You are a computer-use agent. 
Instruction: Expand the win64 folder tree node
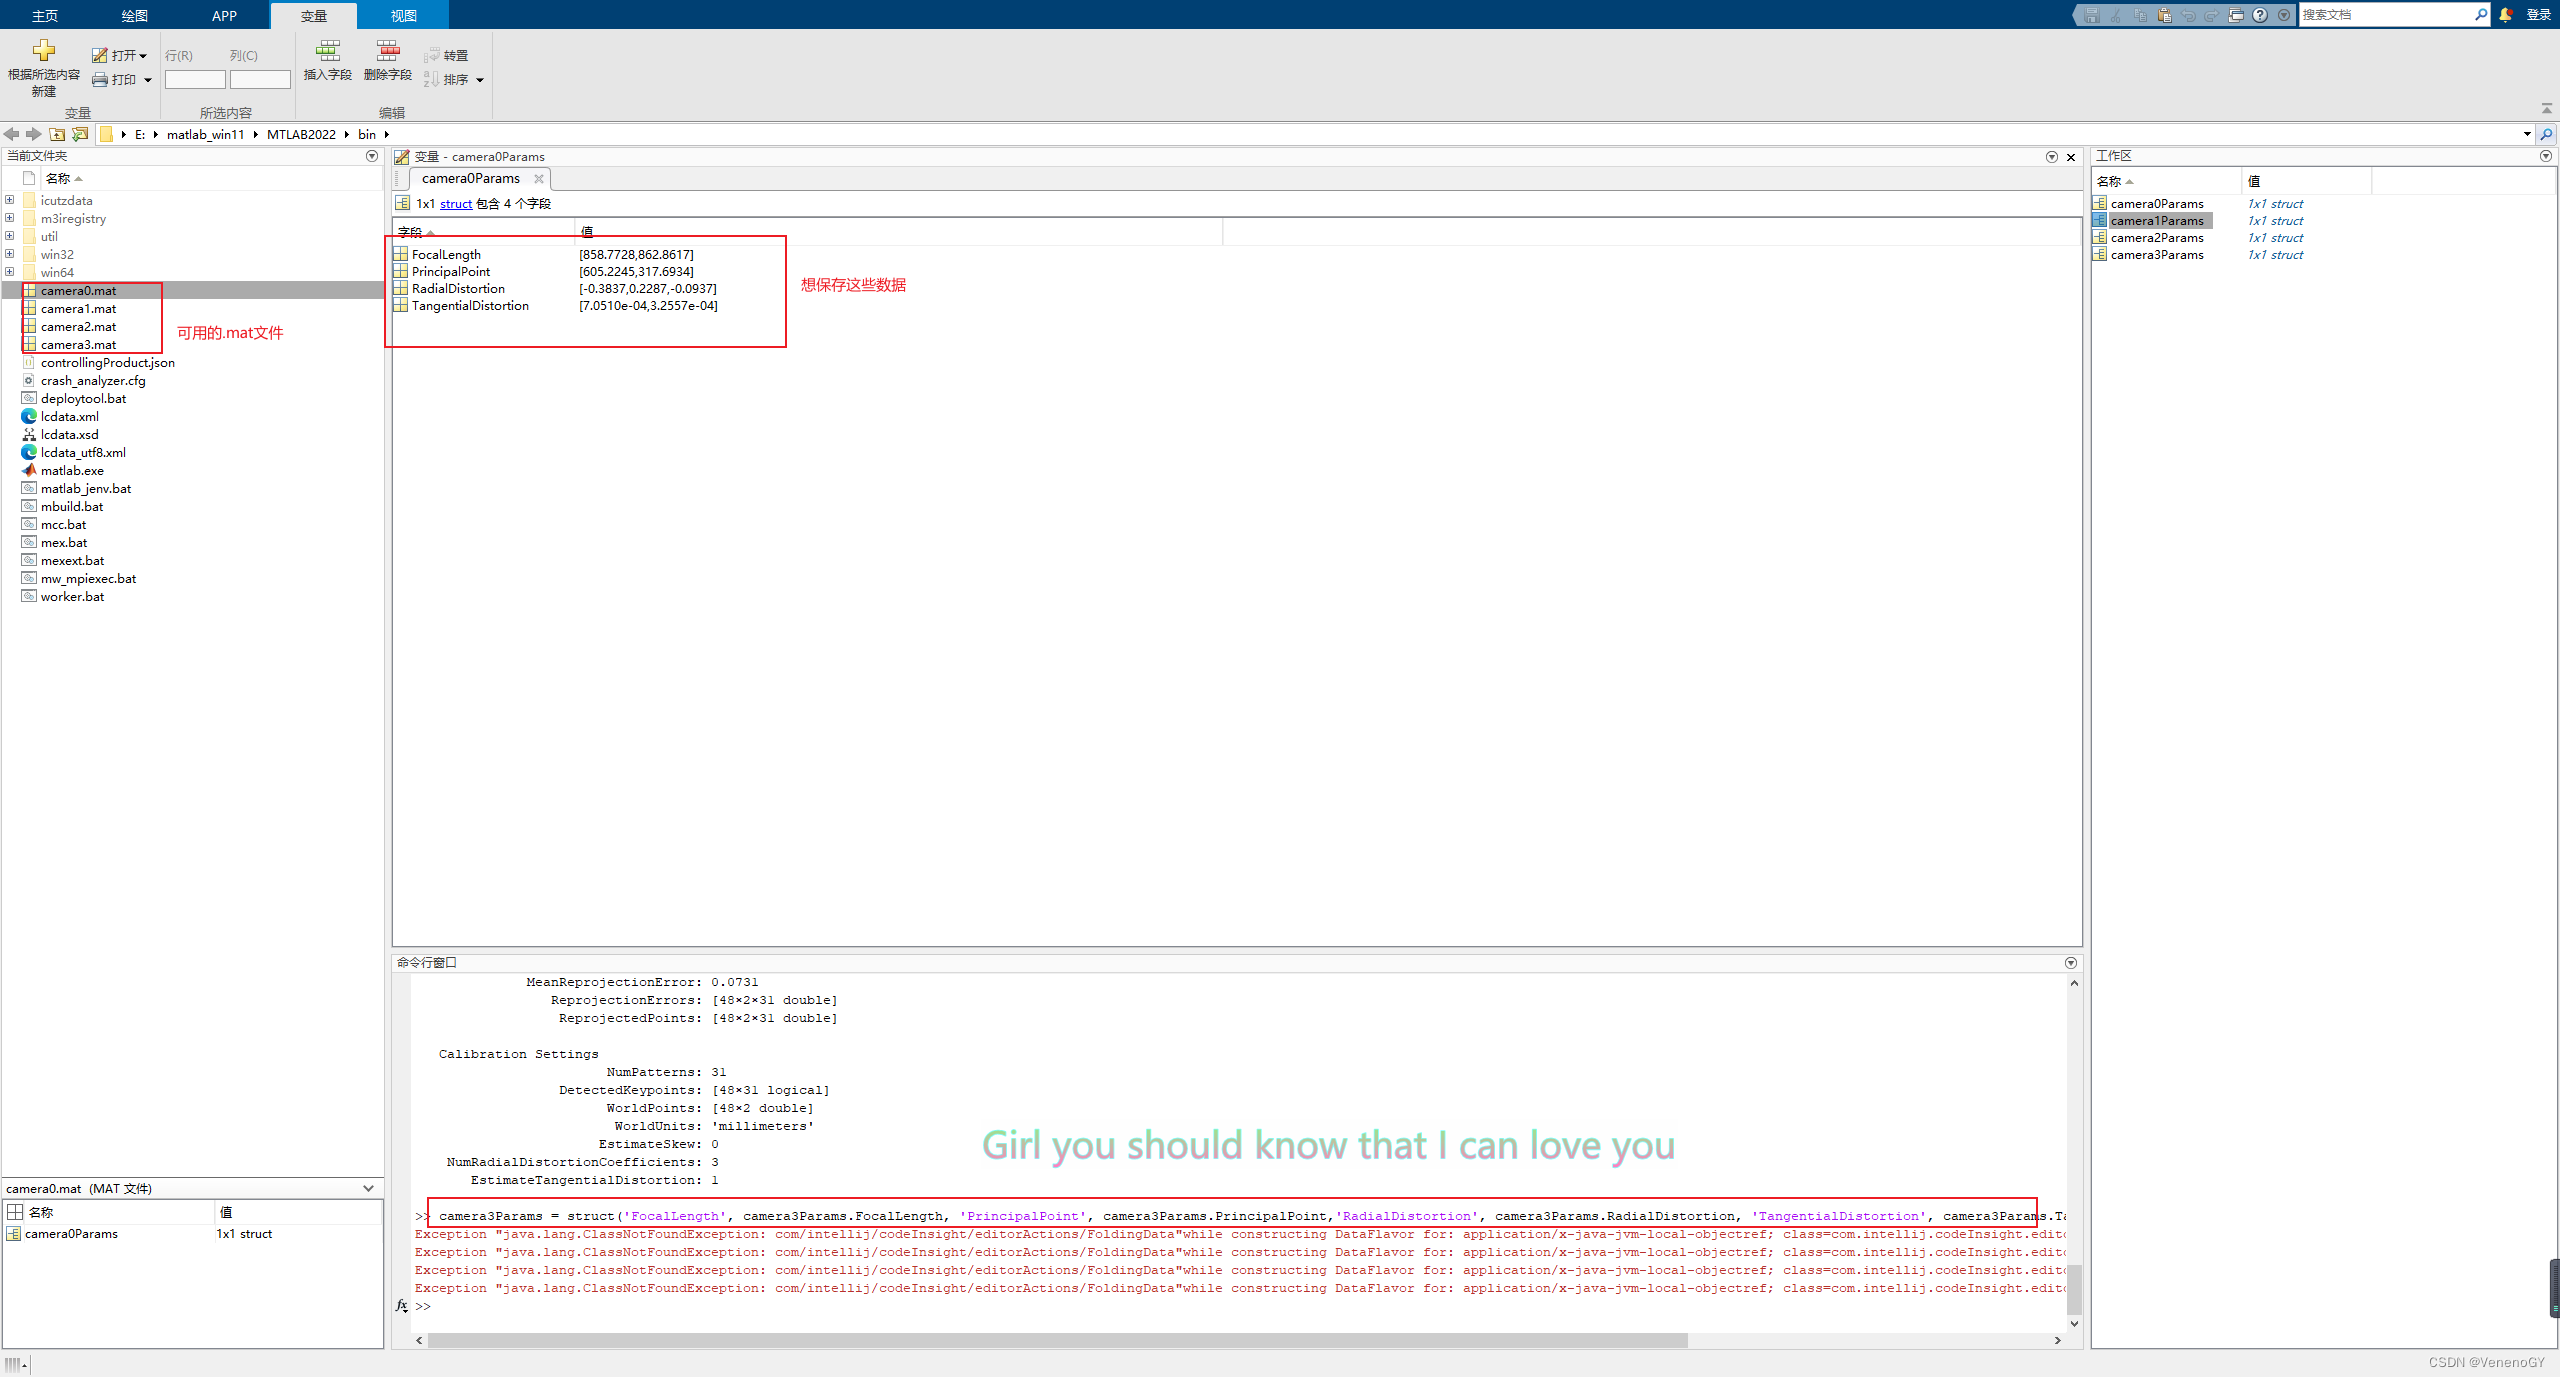click(10, 272)
